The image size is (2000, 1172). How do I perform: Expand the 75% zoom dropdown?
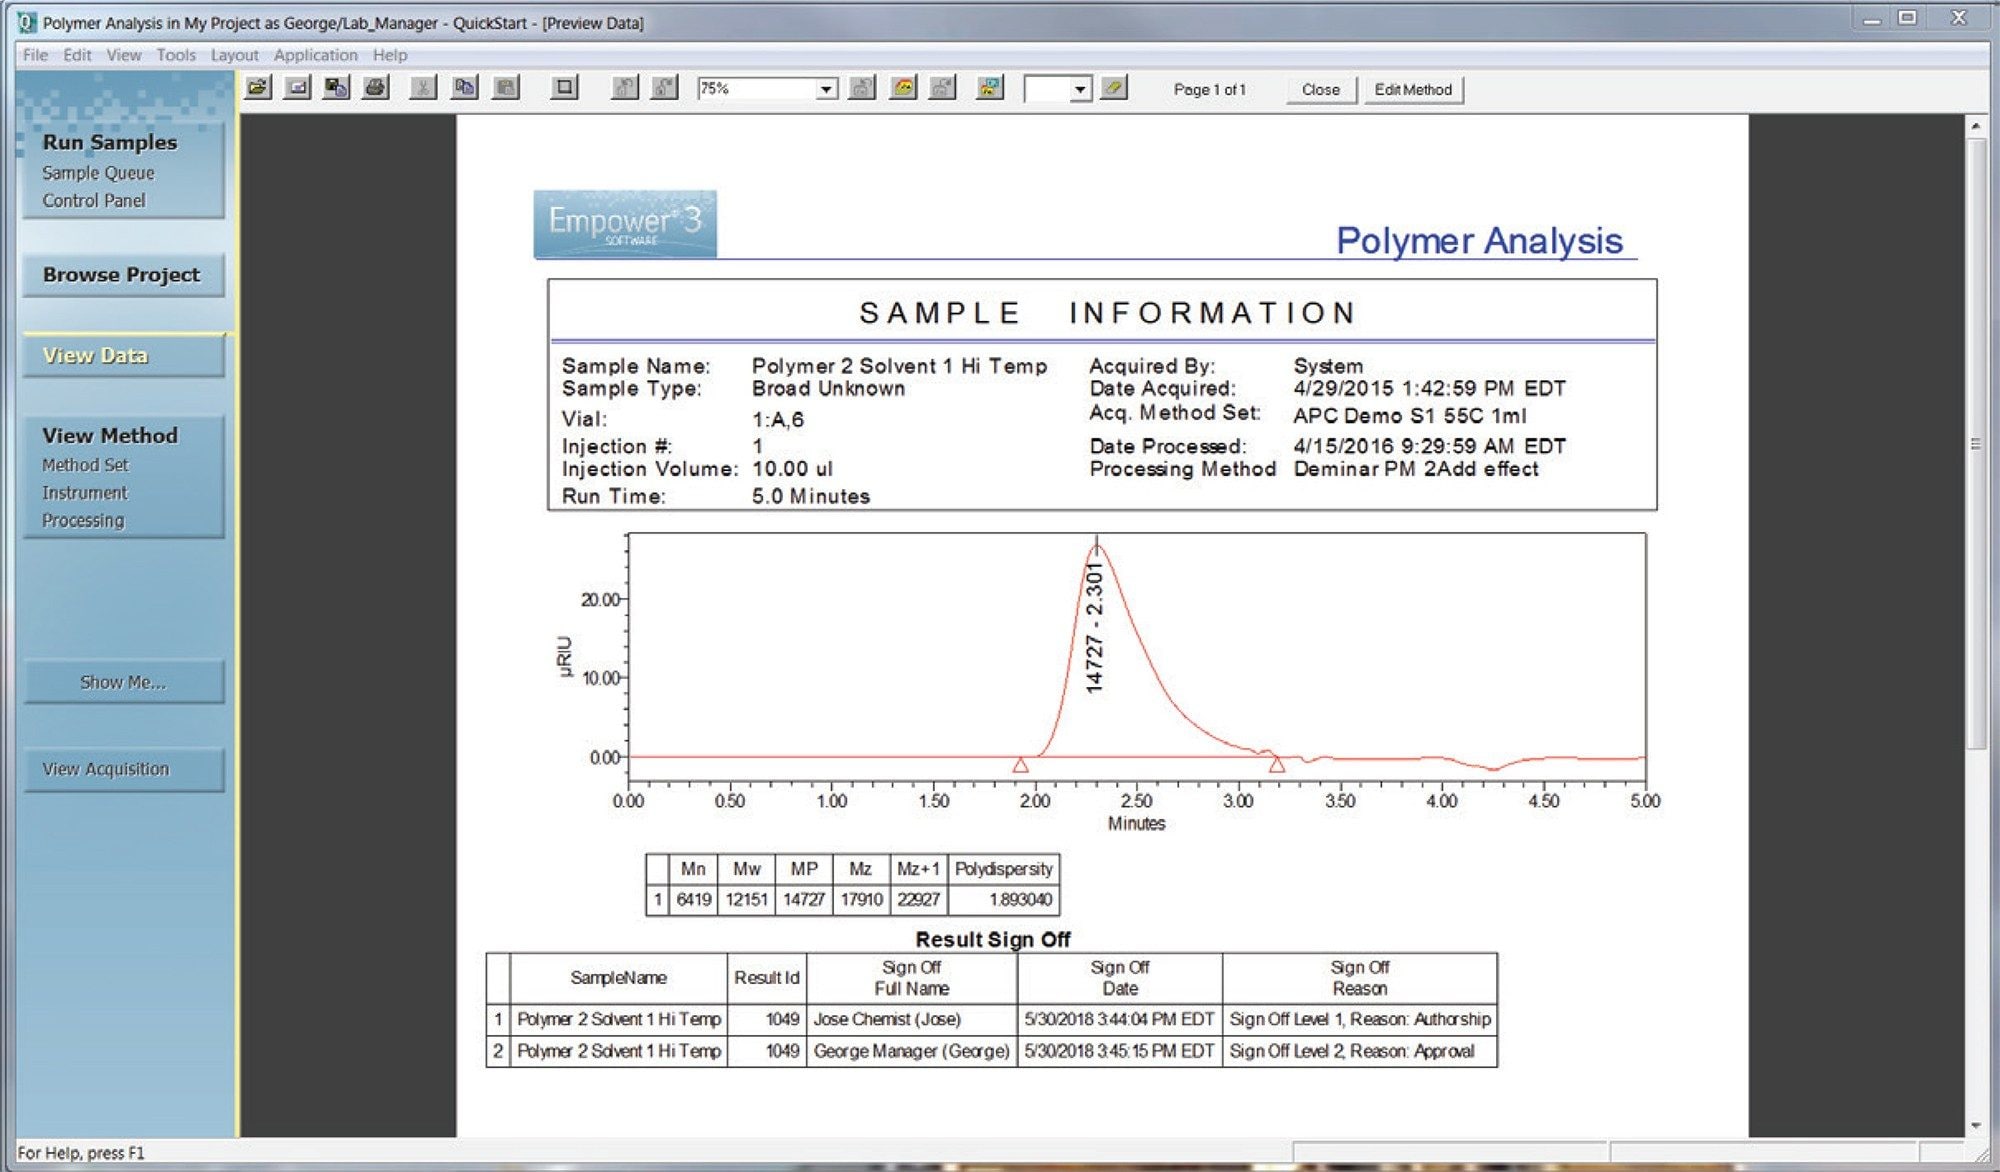[x=826, y=89]
